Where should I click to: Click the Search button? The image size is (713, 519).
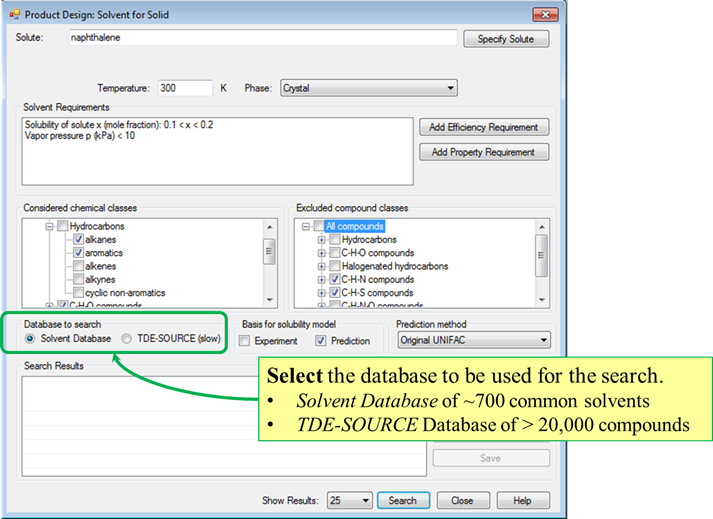(403, 500)
